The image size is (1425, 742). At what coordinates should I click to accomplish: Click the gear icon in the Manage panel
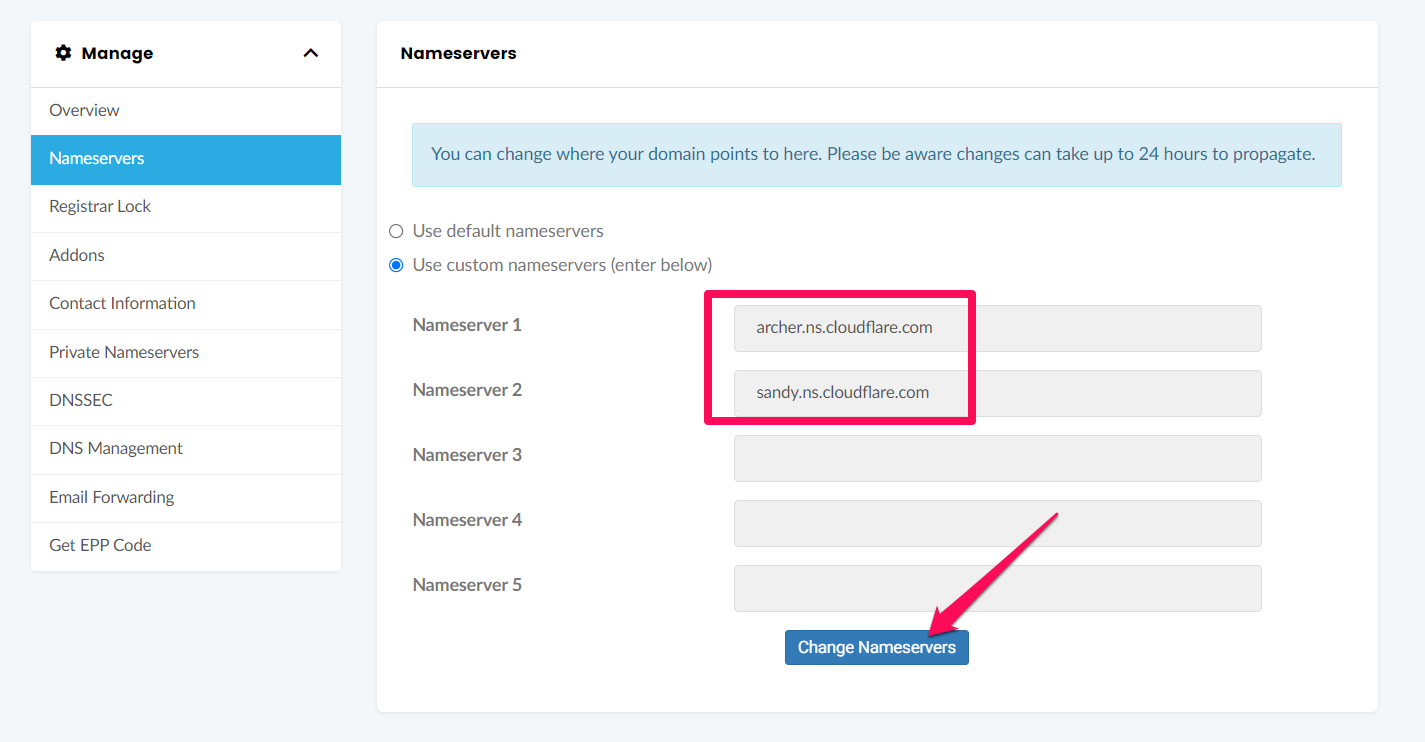click(x=64, y=53)
